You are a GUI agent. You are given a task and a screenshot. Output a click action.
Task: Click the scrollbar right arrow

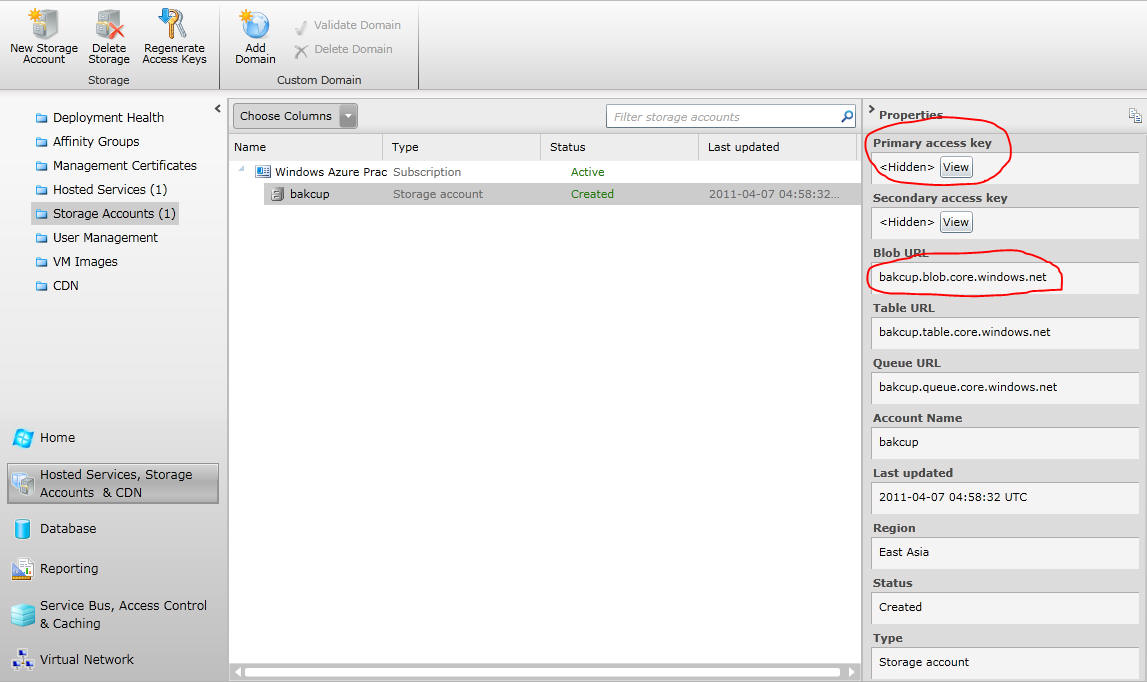(851, 672)
